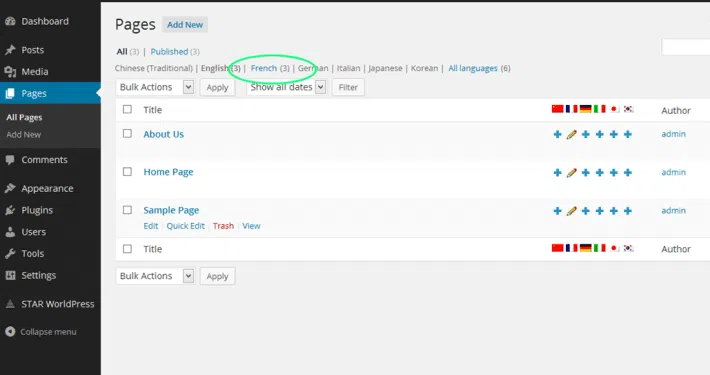Click French flag in top table header
Image resolution: width=710 pixels, height=375 pixels.
[571, 109]
